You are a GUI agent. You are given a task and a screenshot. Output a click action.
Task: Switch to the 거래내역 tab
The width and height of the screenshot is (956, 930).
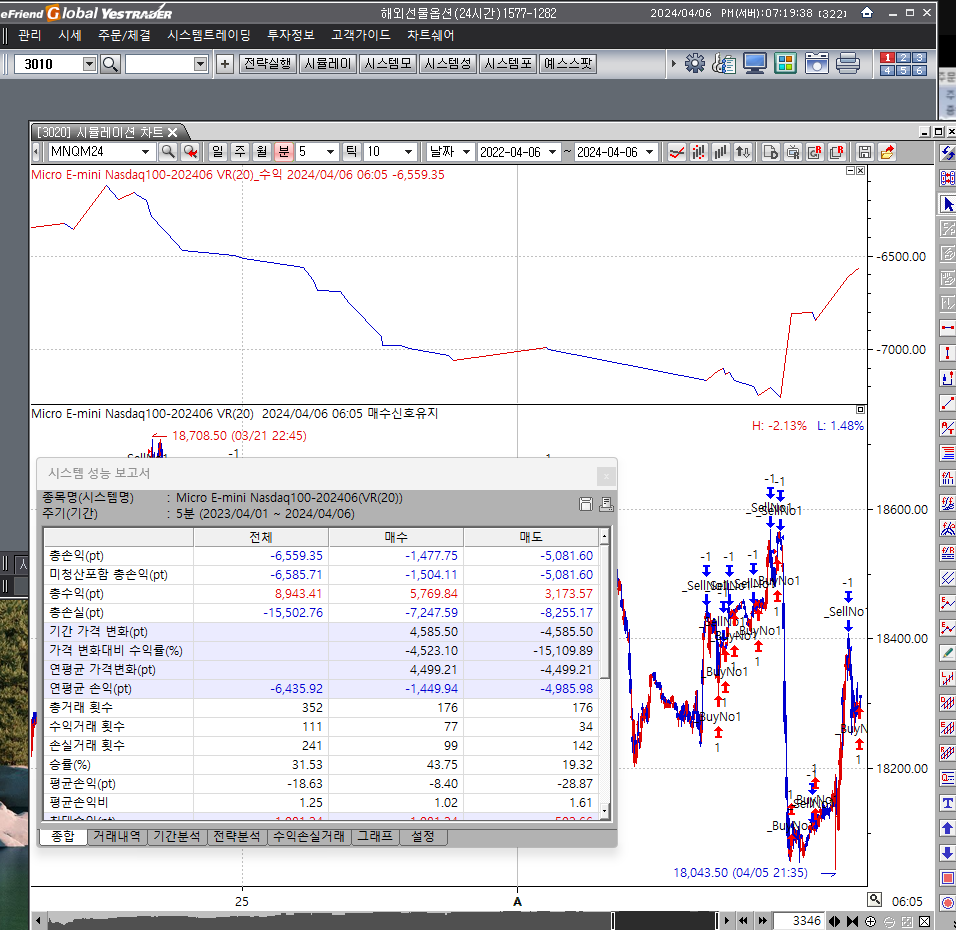[117, 836]
